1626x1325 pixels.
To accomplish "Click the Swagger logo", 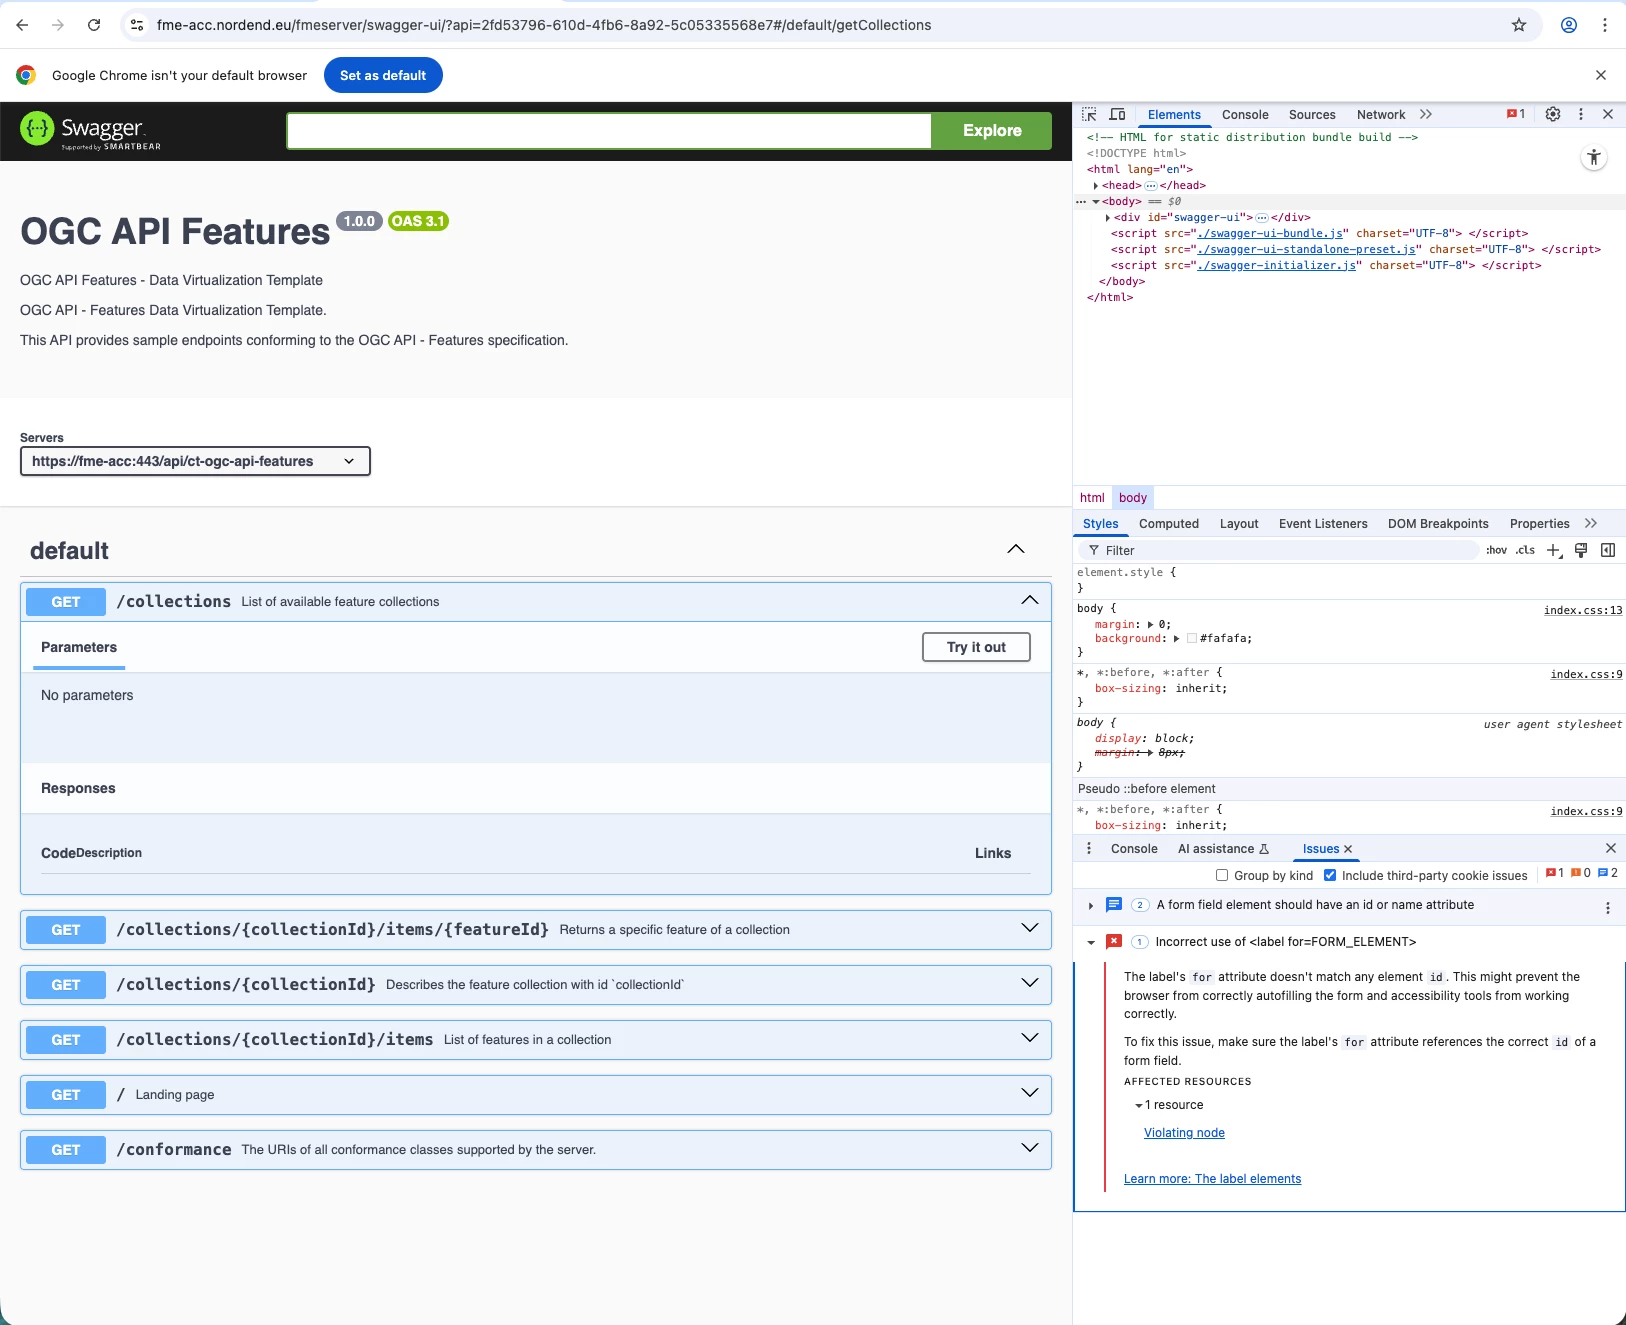I will coord(91,131).
